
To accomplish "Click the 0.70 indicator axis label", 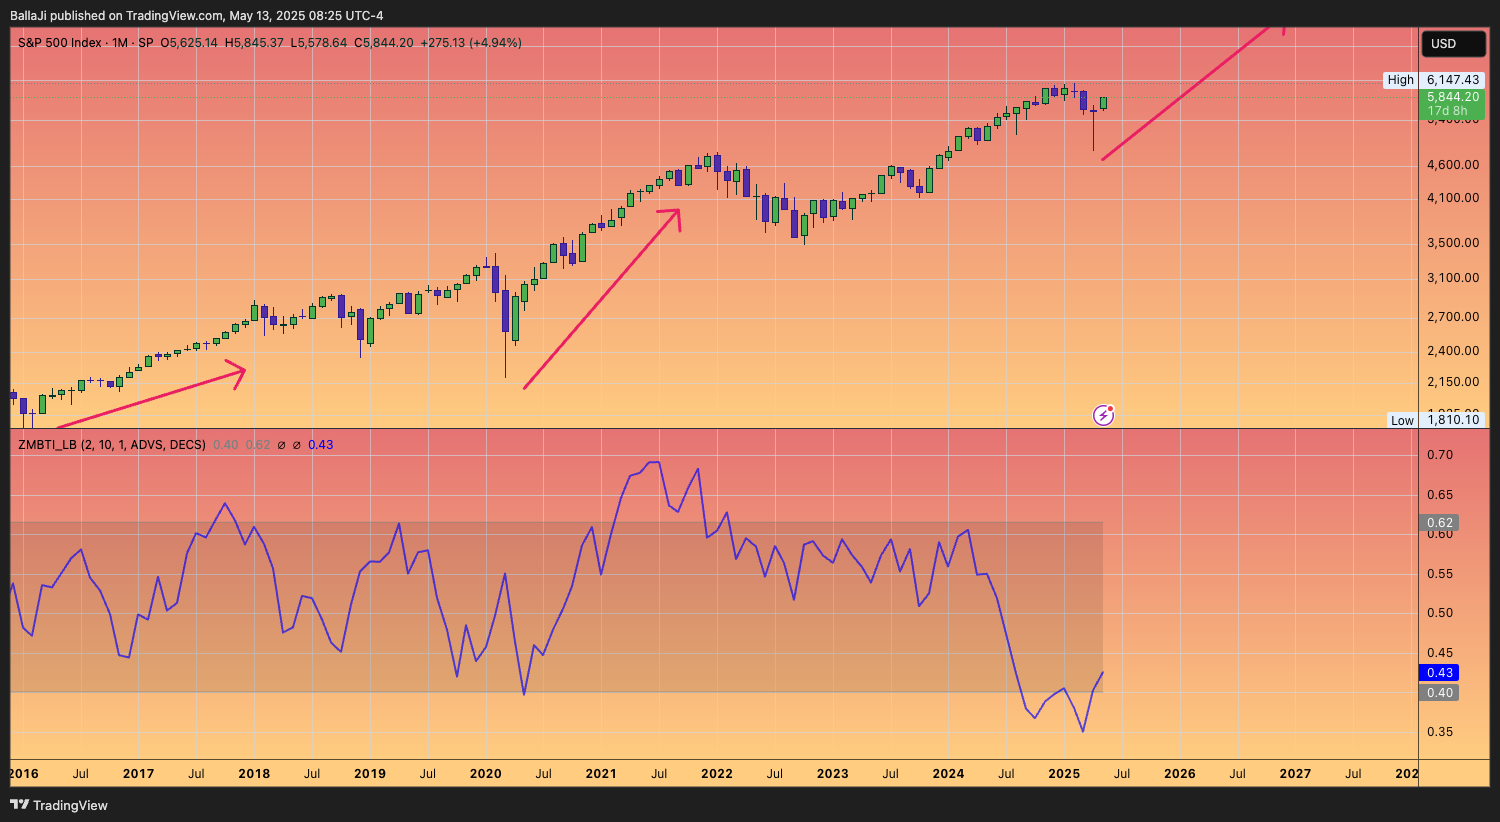I will tap(1440, 455).
